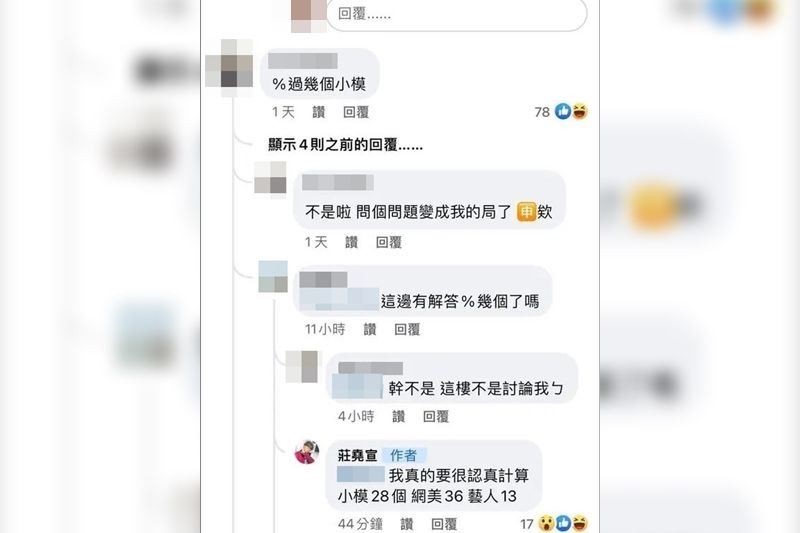
Task: Reply to the '這邊有解答' comment
Action: pyautogui.click(x=407, y=329)
